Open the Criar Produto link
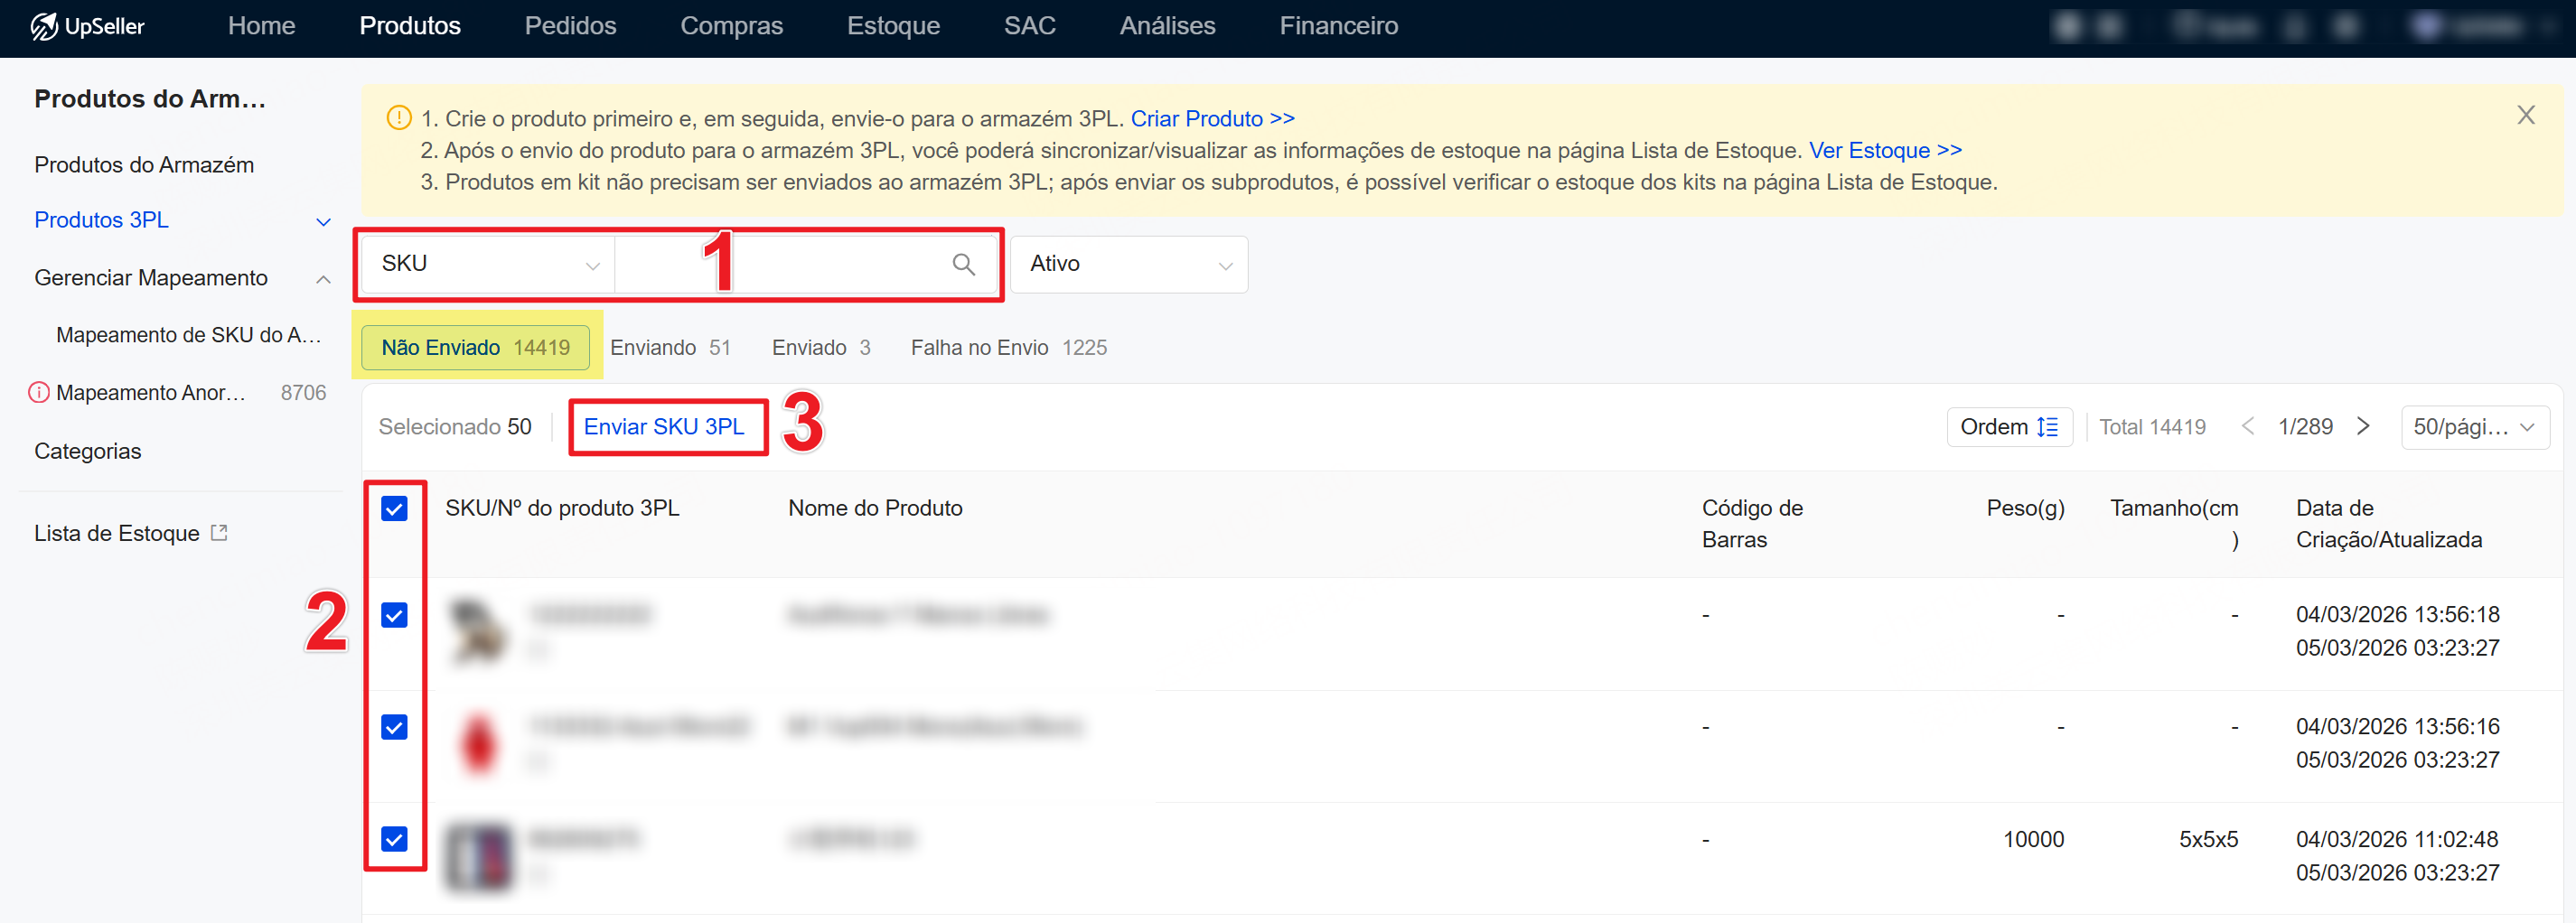2576x923 pixels. [x=1211, y=119]
